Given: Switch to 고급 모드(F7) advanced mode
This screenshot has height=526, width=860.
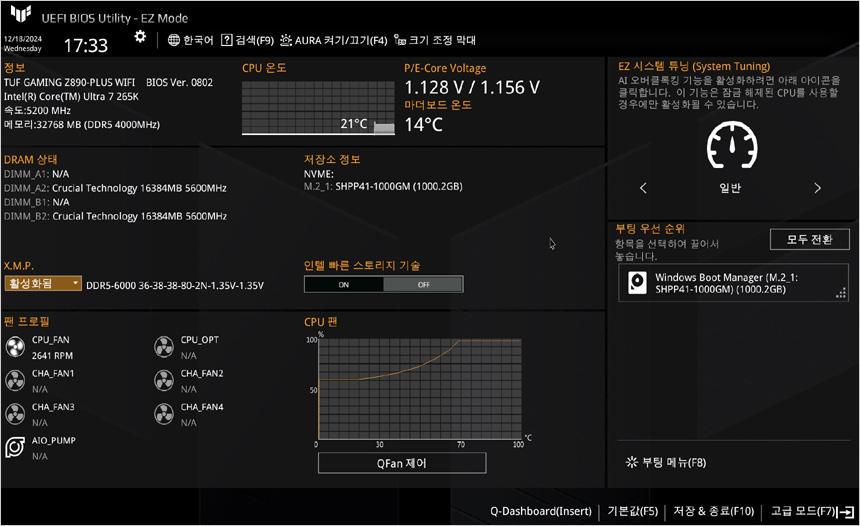Looking at the screenshot, I should tap(810, 511).
